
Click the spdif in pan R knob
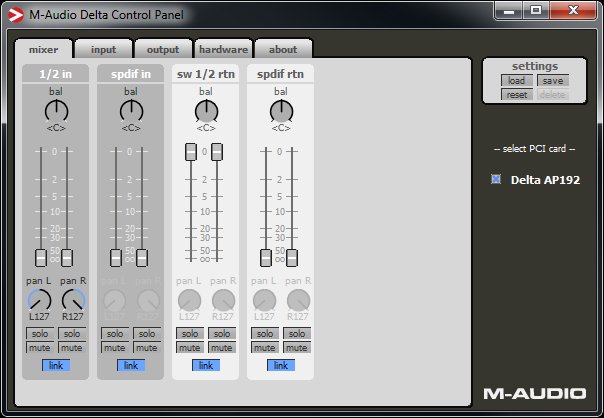148,300
